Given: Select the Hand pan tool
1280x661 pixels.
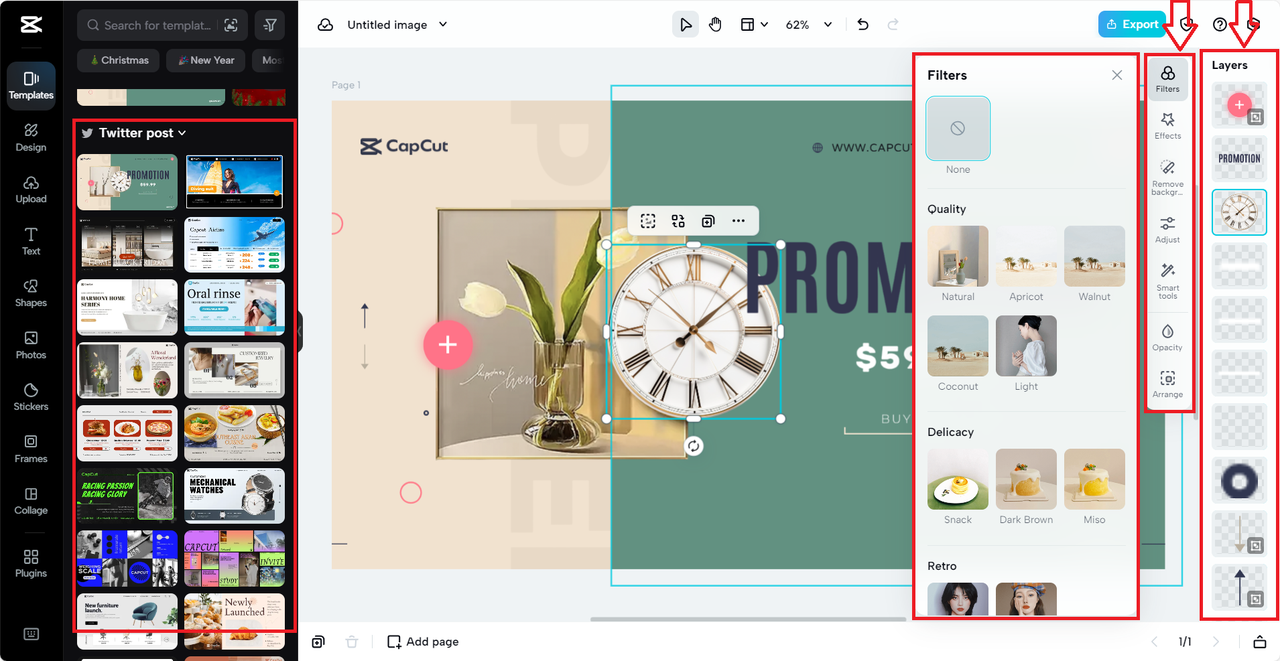Looking at the screenshot, I should click(716, 25).
